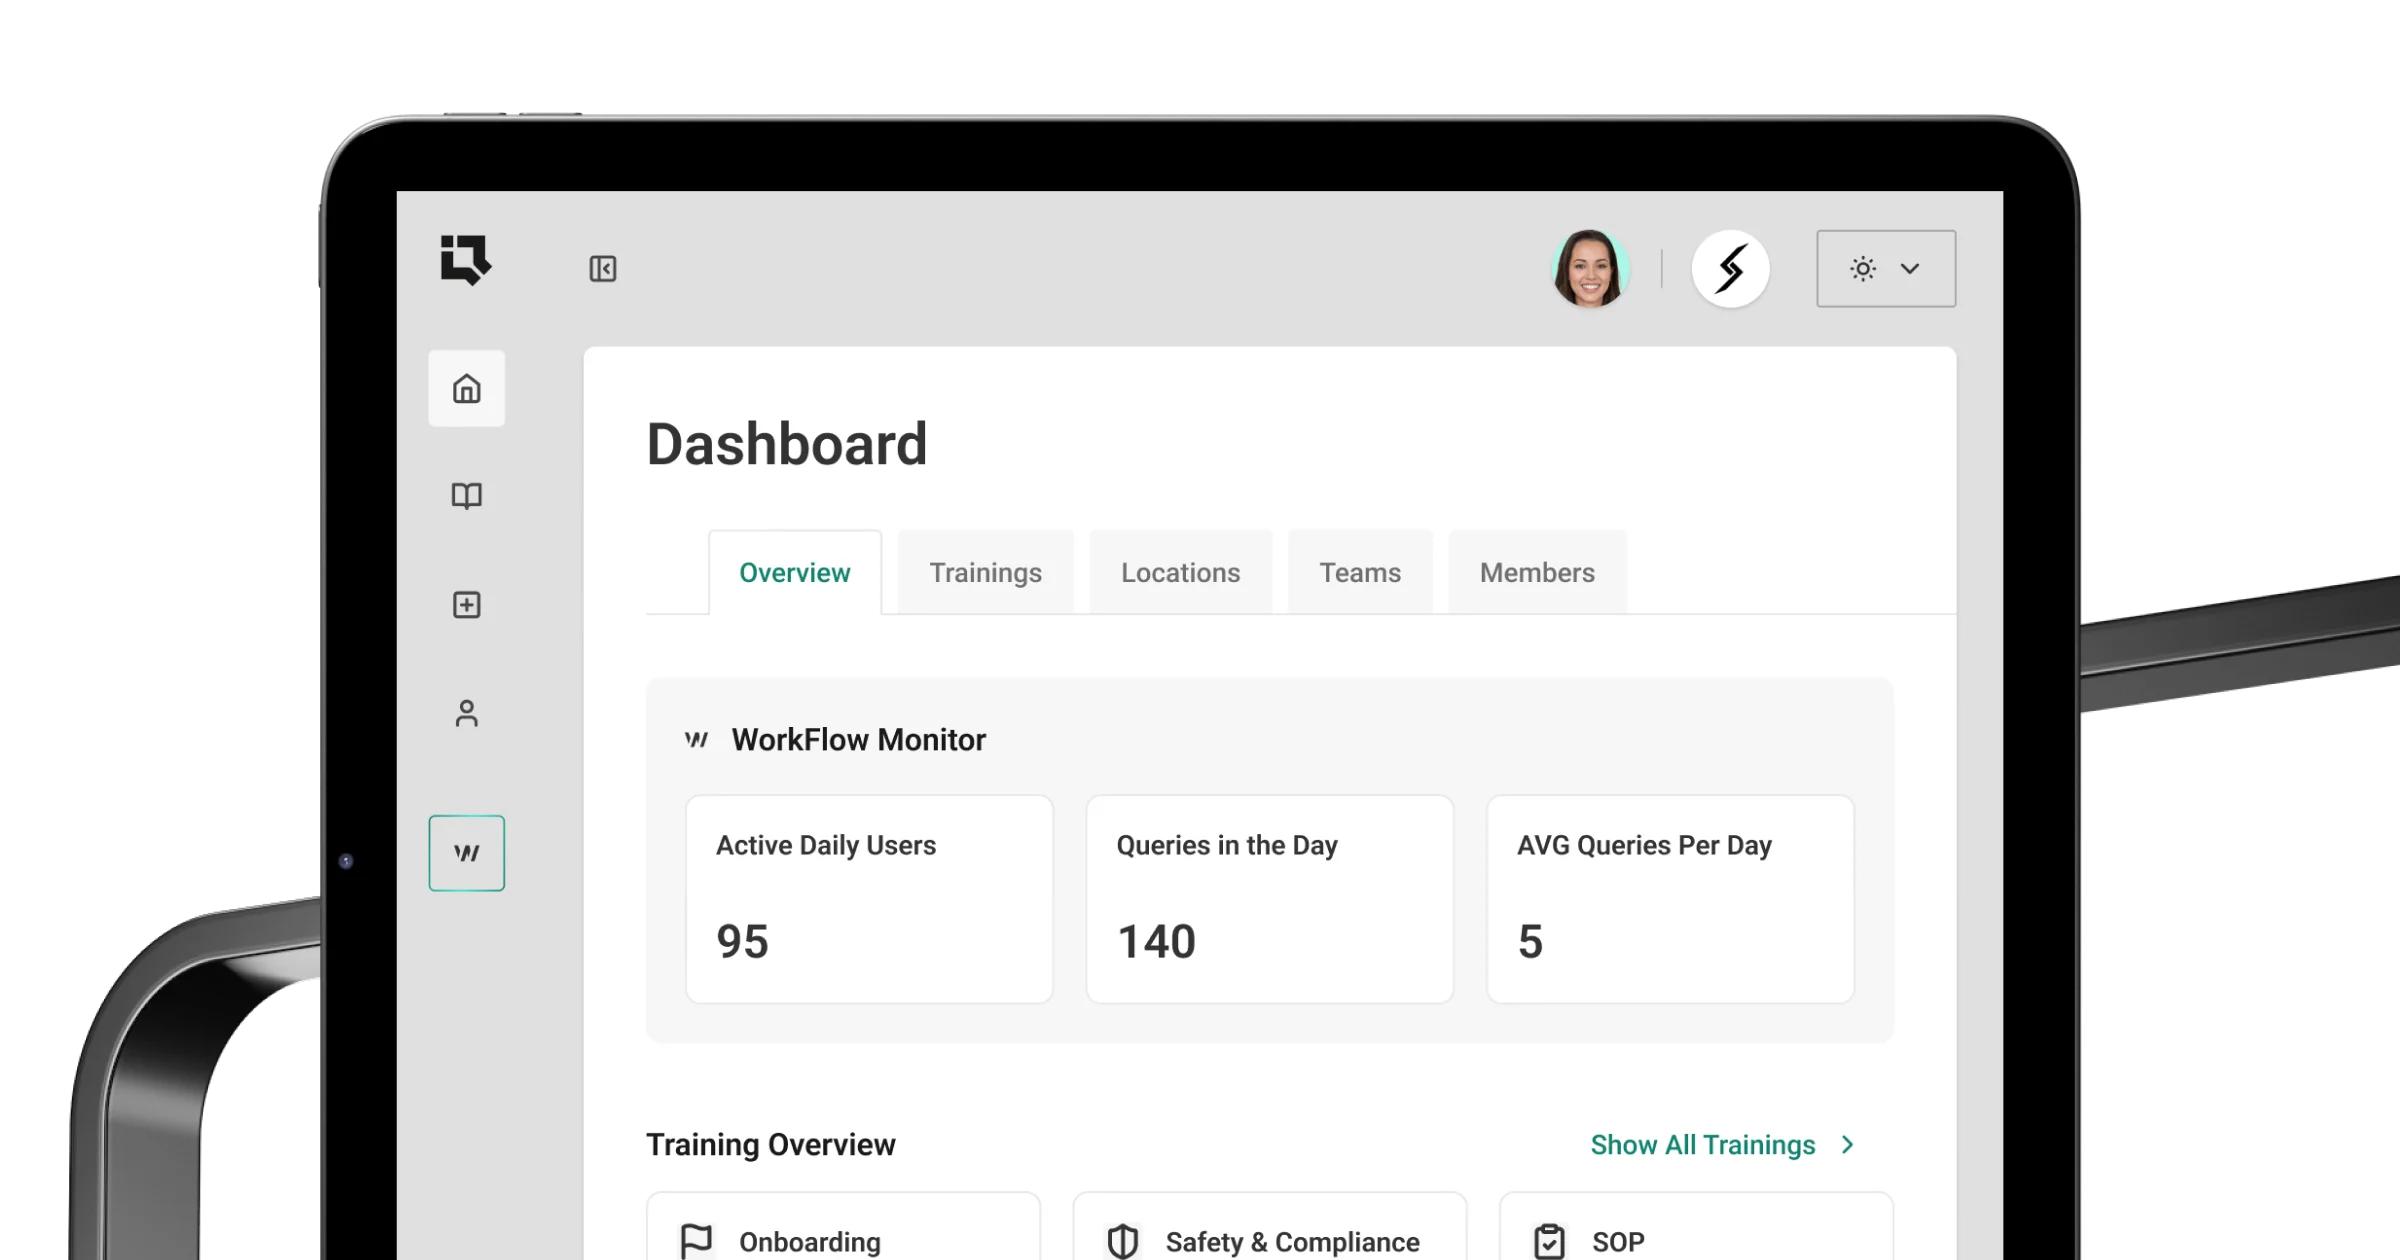
Task: Open the library book icon in sidebar
Action: (466, 495)
